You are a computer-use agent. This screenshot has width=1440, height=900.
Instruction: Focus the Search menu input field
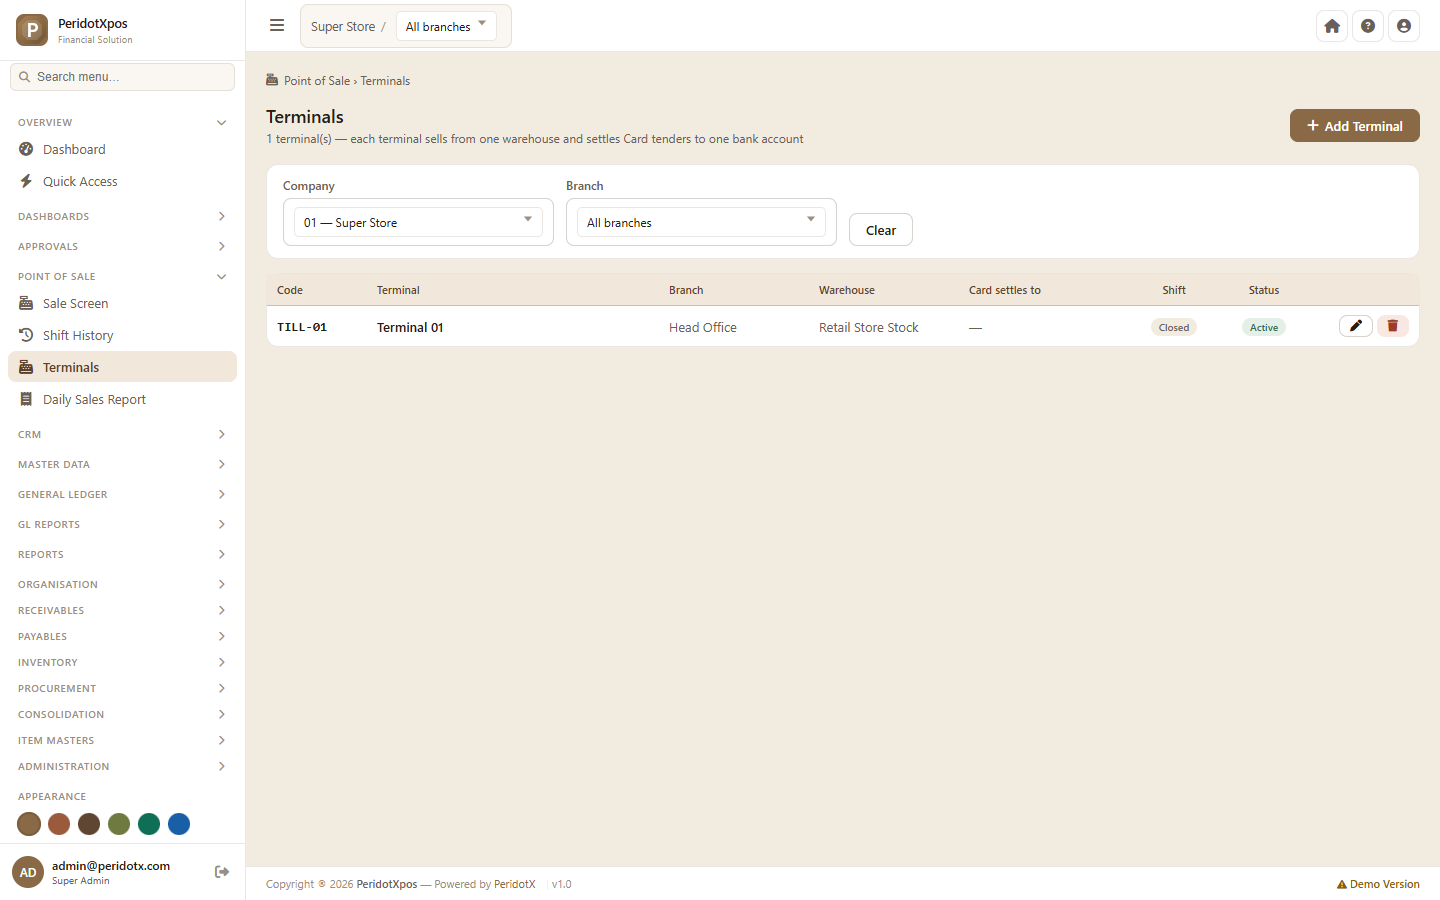tap(122, 77)
